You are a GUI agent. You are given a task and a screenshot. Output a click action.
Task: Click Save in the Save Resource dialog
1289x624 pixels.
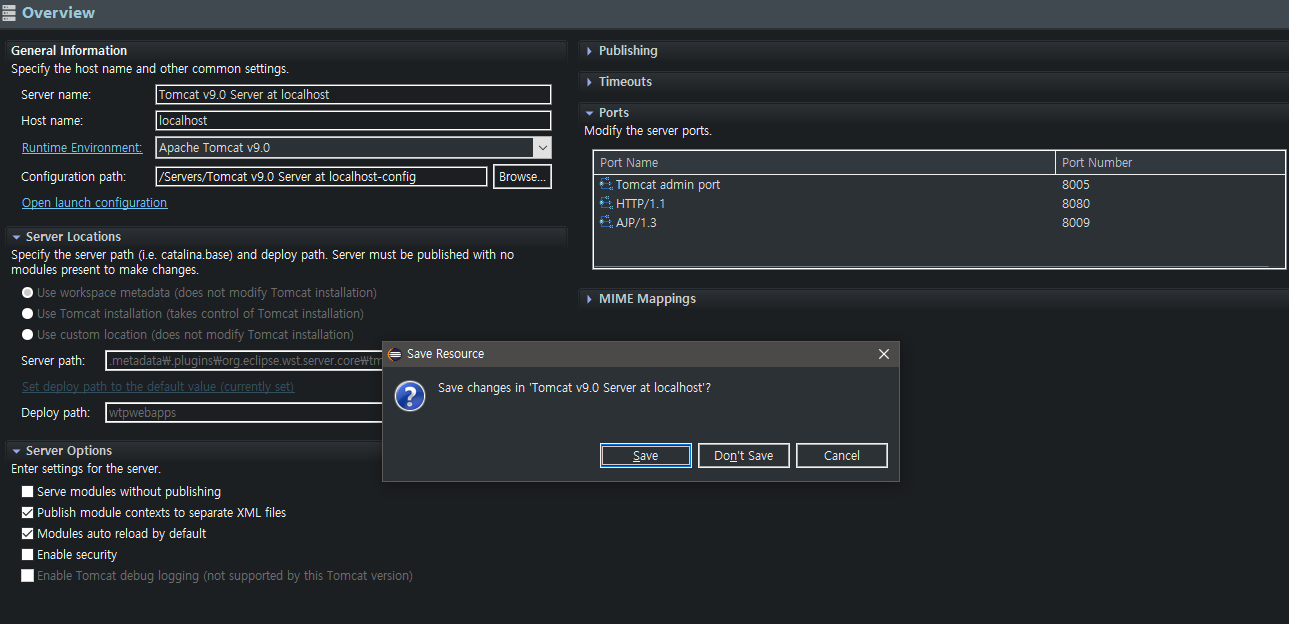coord(645,456)
